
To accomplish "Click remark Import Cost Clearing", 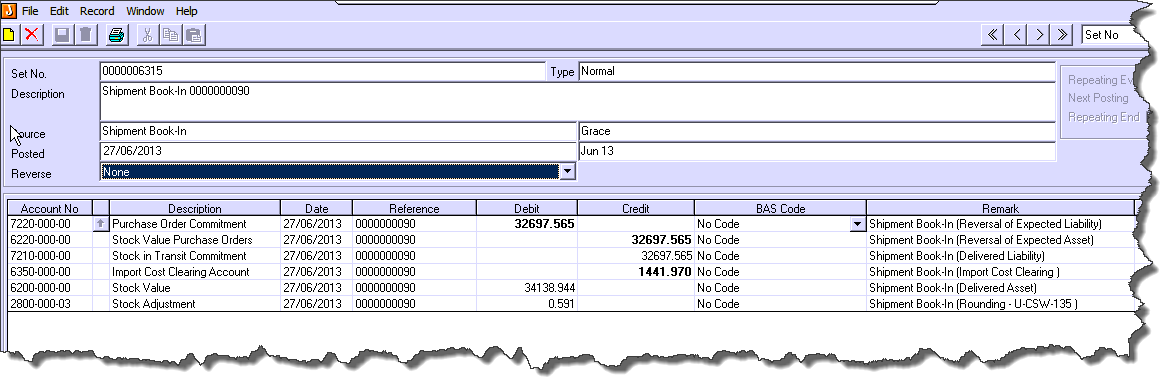I will 1000,271.
